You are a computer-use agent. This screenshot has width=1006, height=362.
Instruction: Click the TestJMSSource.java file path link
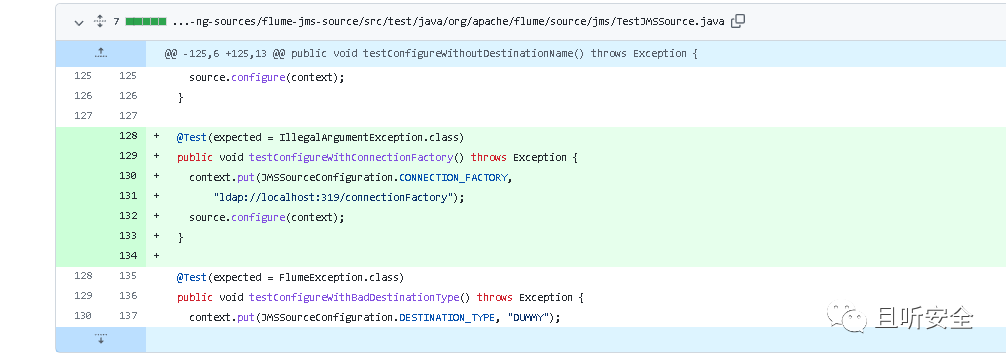coord(449,22)
